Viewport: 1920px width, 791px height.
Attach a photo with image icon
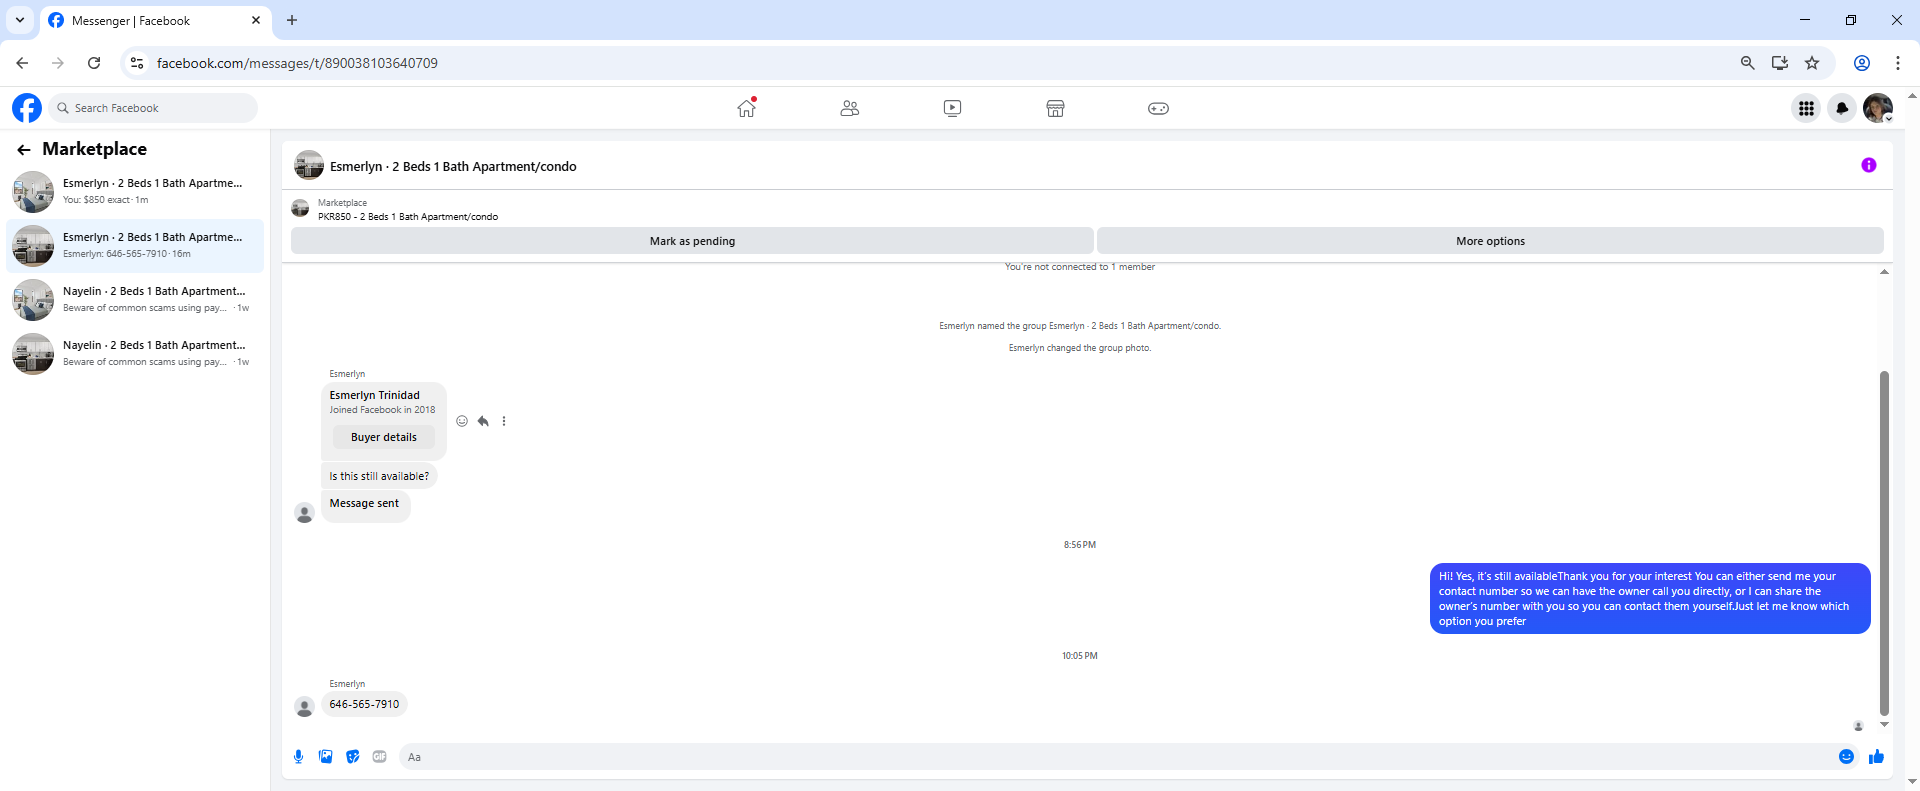tap(325, 757)
